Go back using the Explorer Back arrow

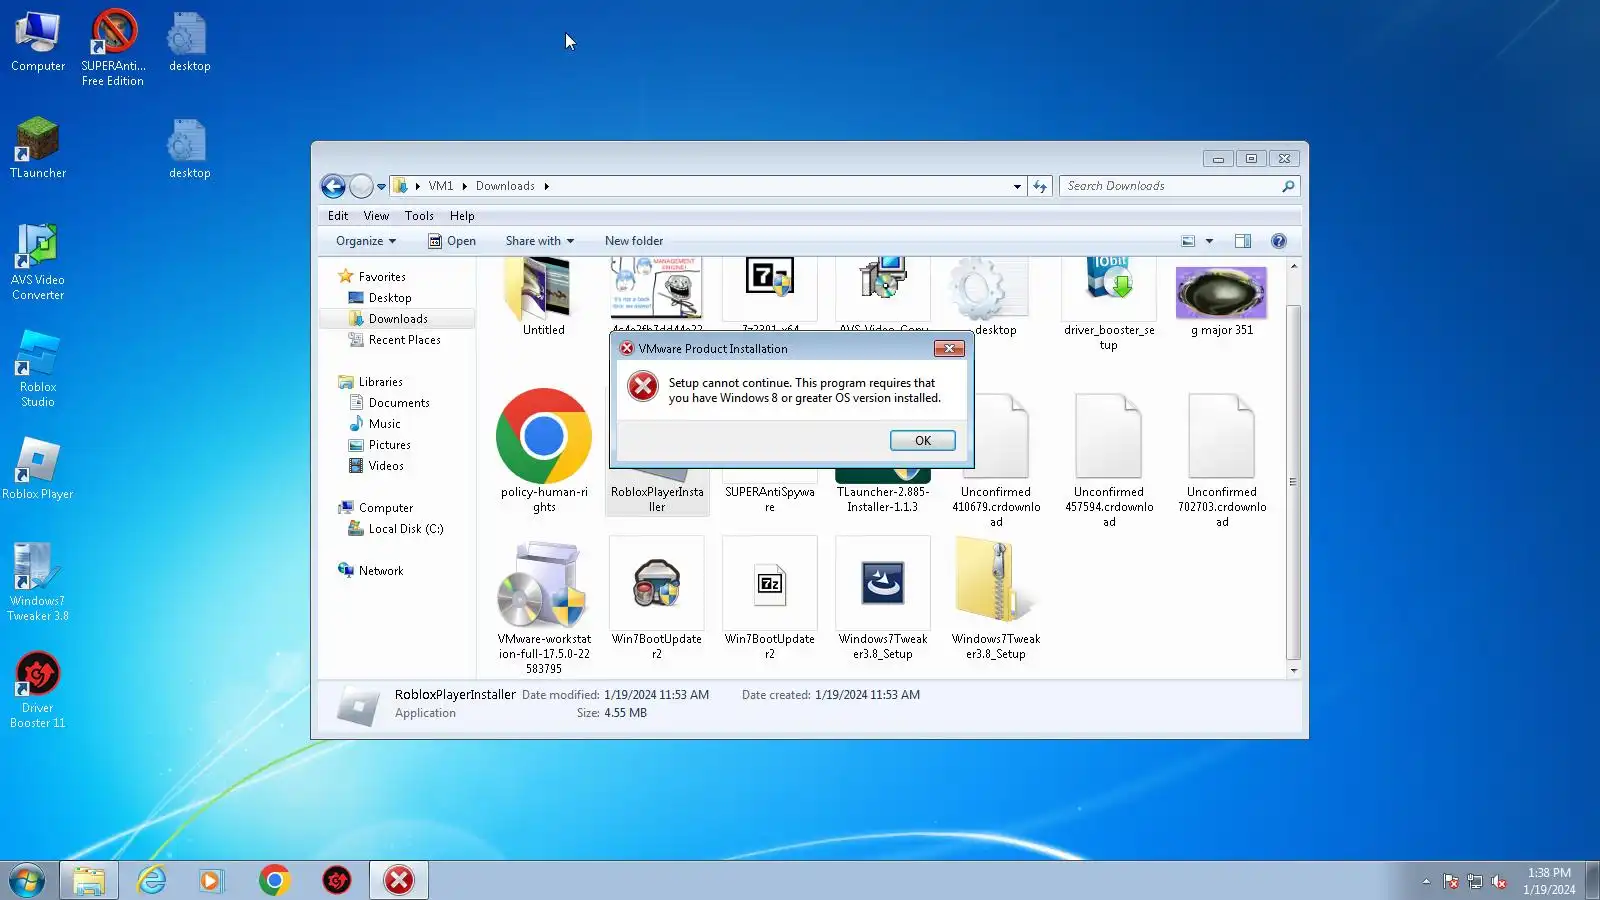pyautogui.click(x=333, y=186)
